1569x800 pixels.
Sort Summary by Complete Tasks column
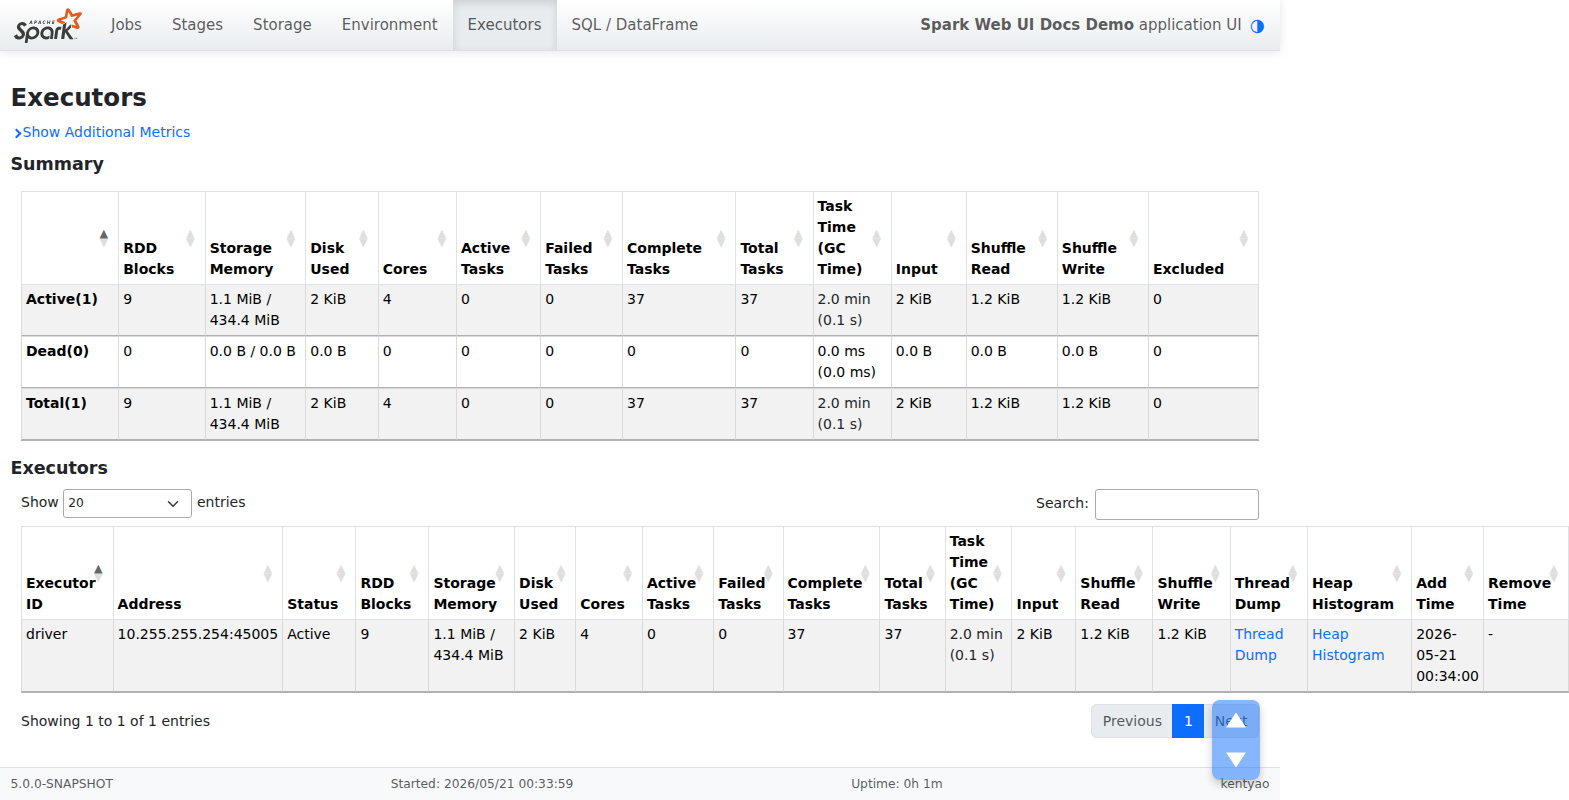point(679,238)
